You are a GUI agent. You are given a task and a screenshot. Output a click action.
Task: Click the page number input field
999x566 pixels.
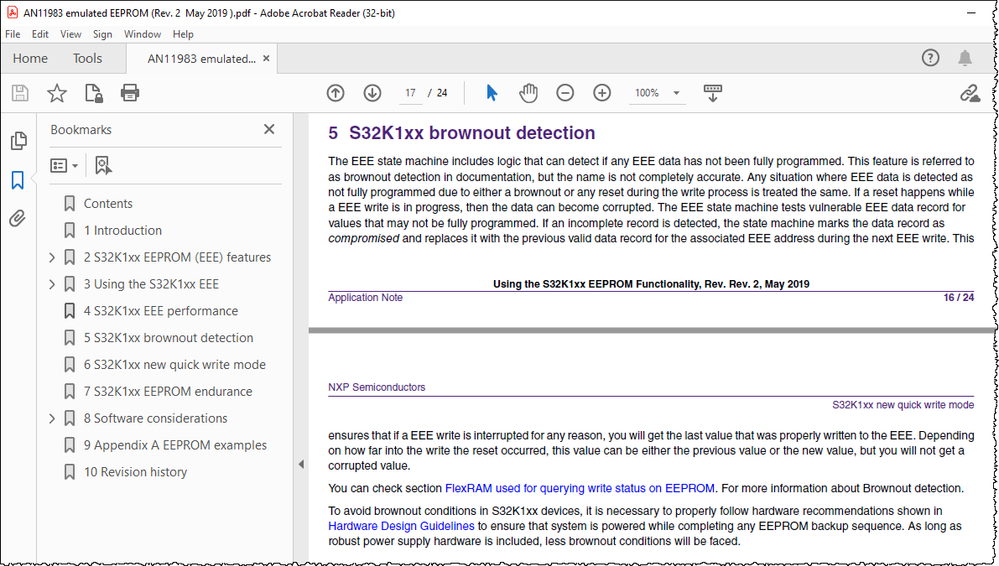point(411,93)
